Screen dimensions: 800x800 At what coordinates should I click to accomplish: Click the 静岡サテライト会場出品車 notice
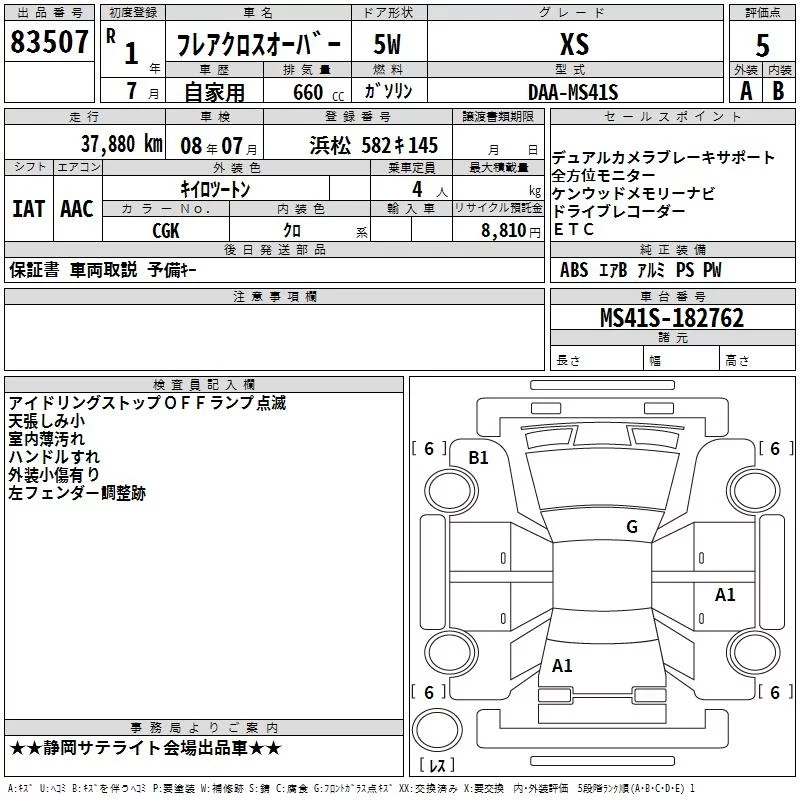click(145, 748)
